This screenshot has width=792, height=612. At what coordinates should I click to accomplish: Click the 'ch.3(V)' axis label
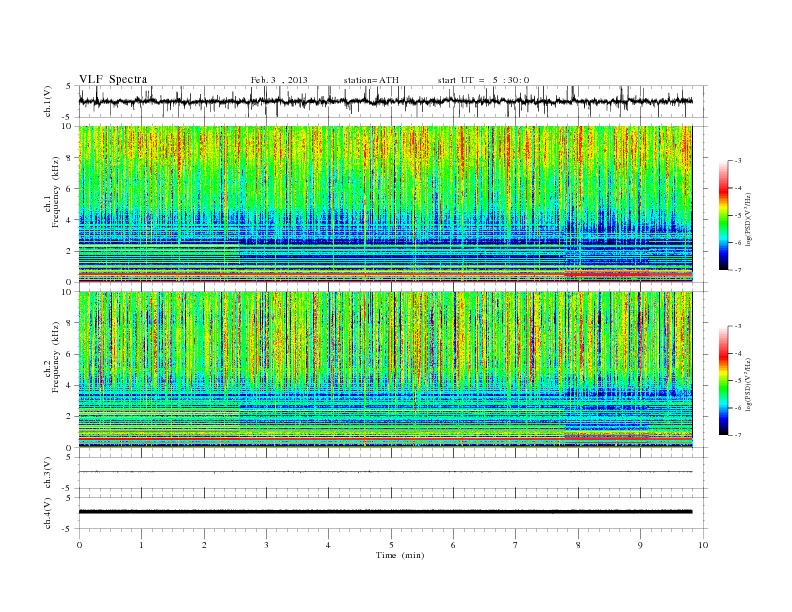pos(48,473)
